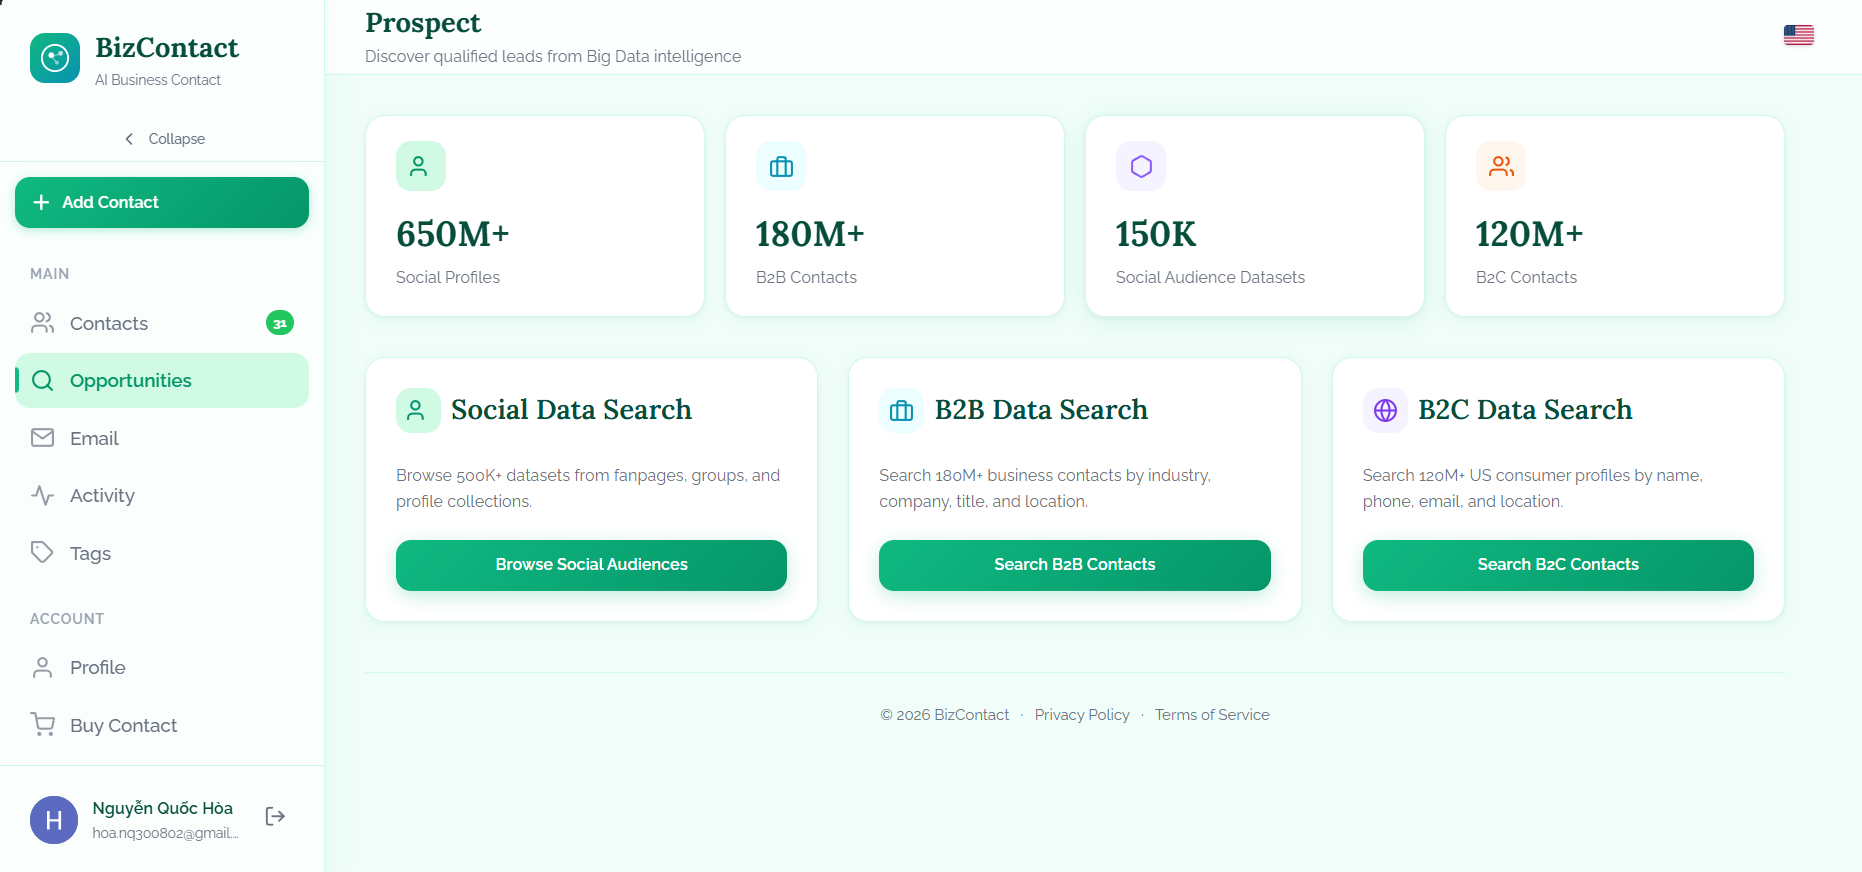Click the Email envelope icon

coord(42,438)
